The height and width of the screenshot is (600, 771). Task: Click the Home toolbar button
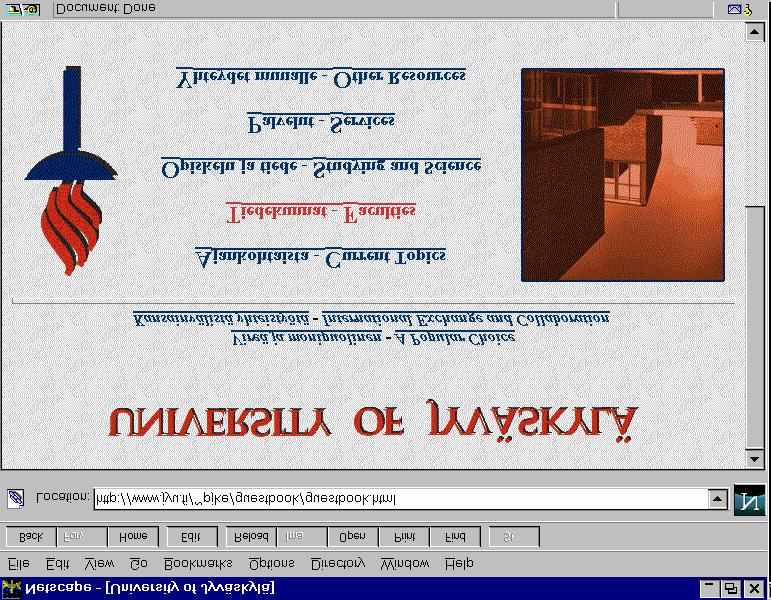point(133,537)
